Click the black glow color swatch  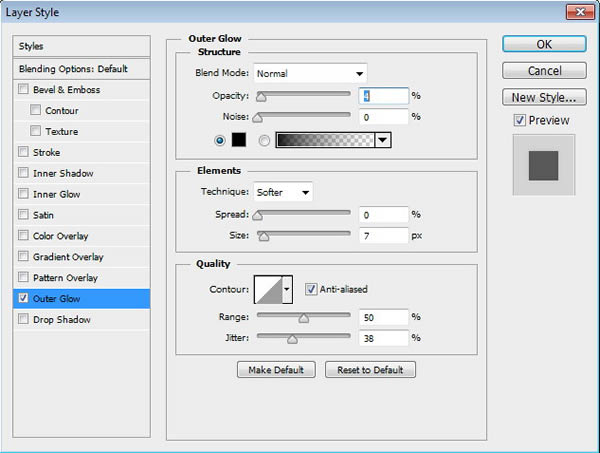click(x=239, y=141)
